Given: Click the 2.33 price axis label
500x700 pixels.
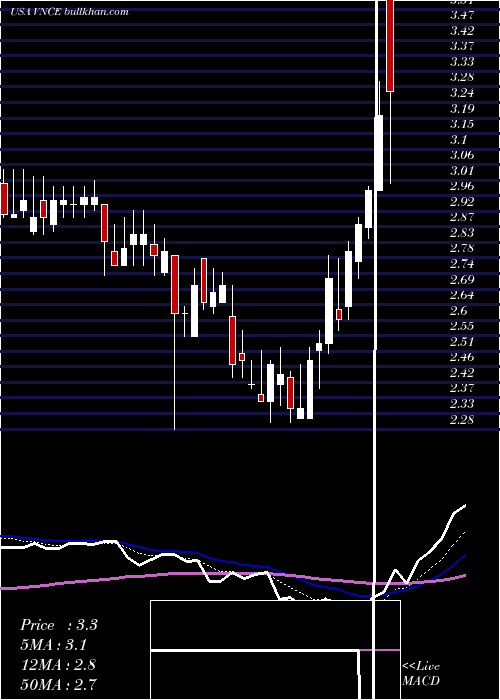Looking at the screenshot, I should tap(462, 404).
